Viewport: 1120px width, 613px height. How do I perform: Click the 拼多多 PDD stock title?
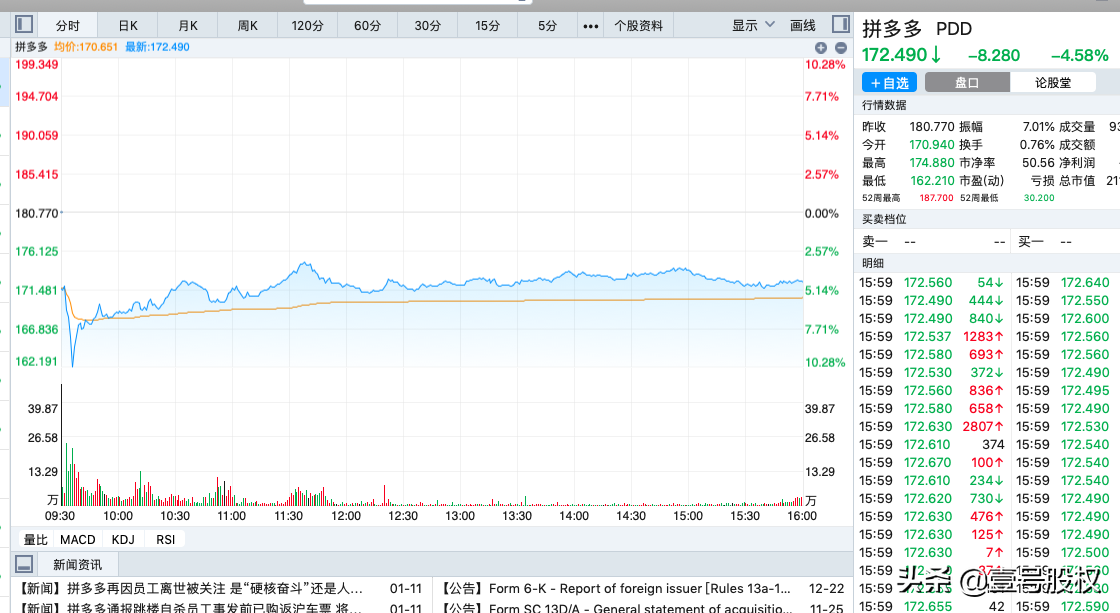pos(917,29)
